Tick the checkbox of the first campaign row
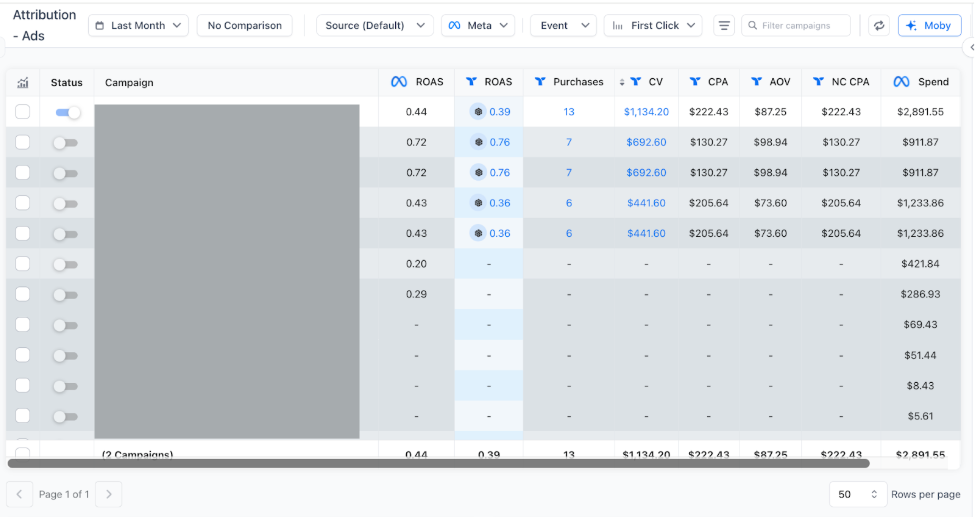 click(23, 112)
